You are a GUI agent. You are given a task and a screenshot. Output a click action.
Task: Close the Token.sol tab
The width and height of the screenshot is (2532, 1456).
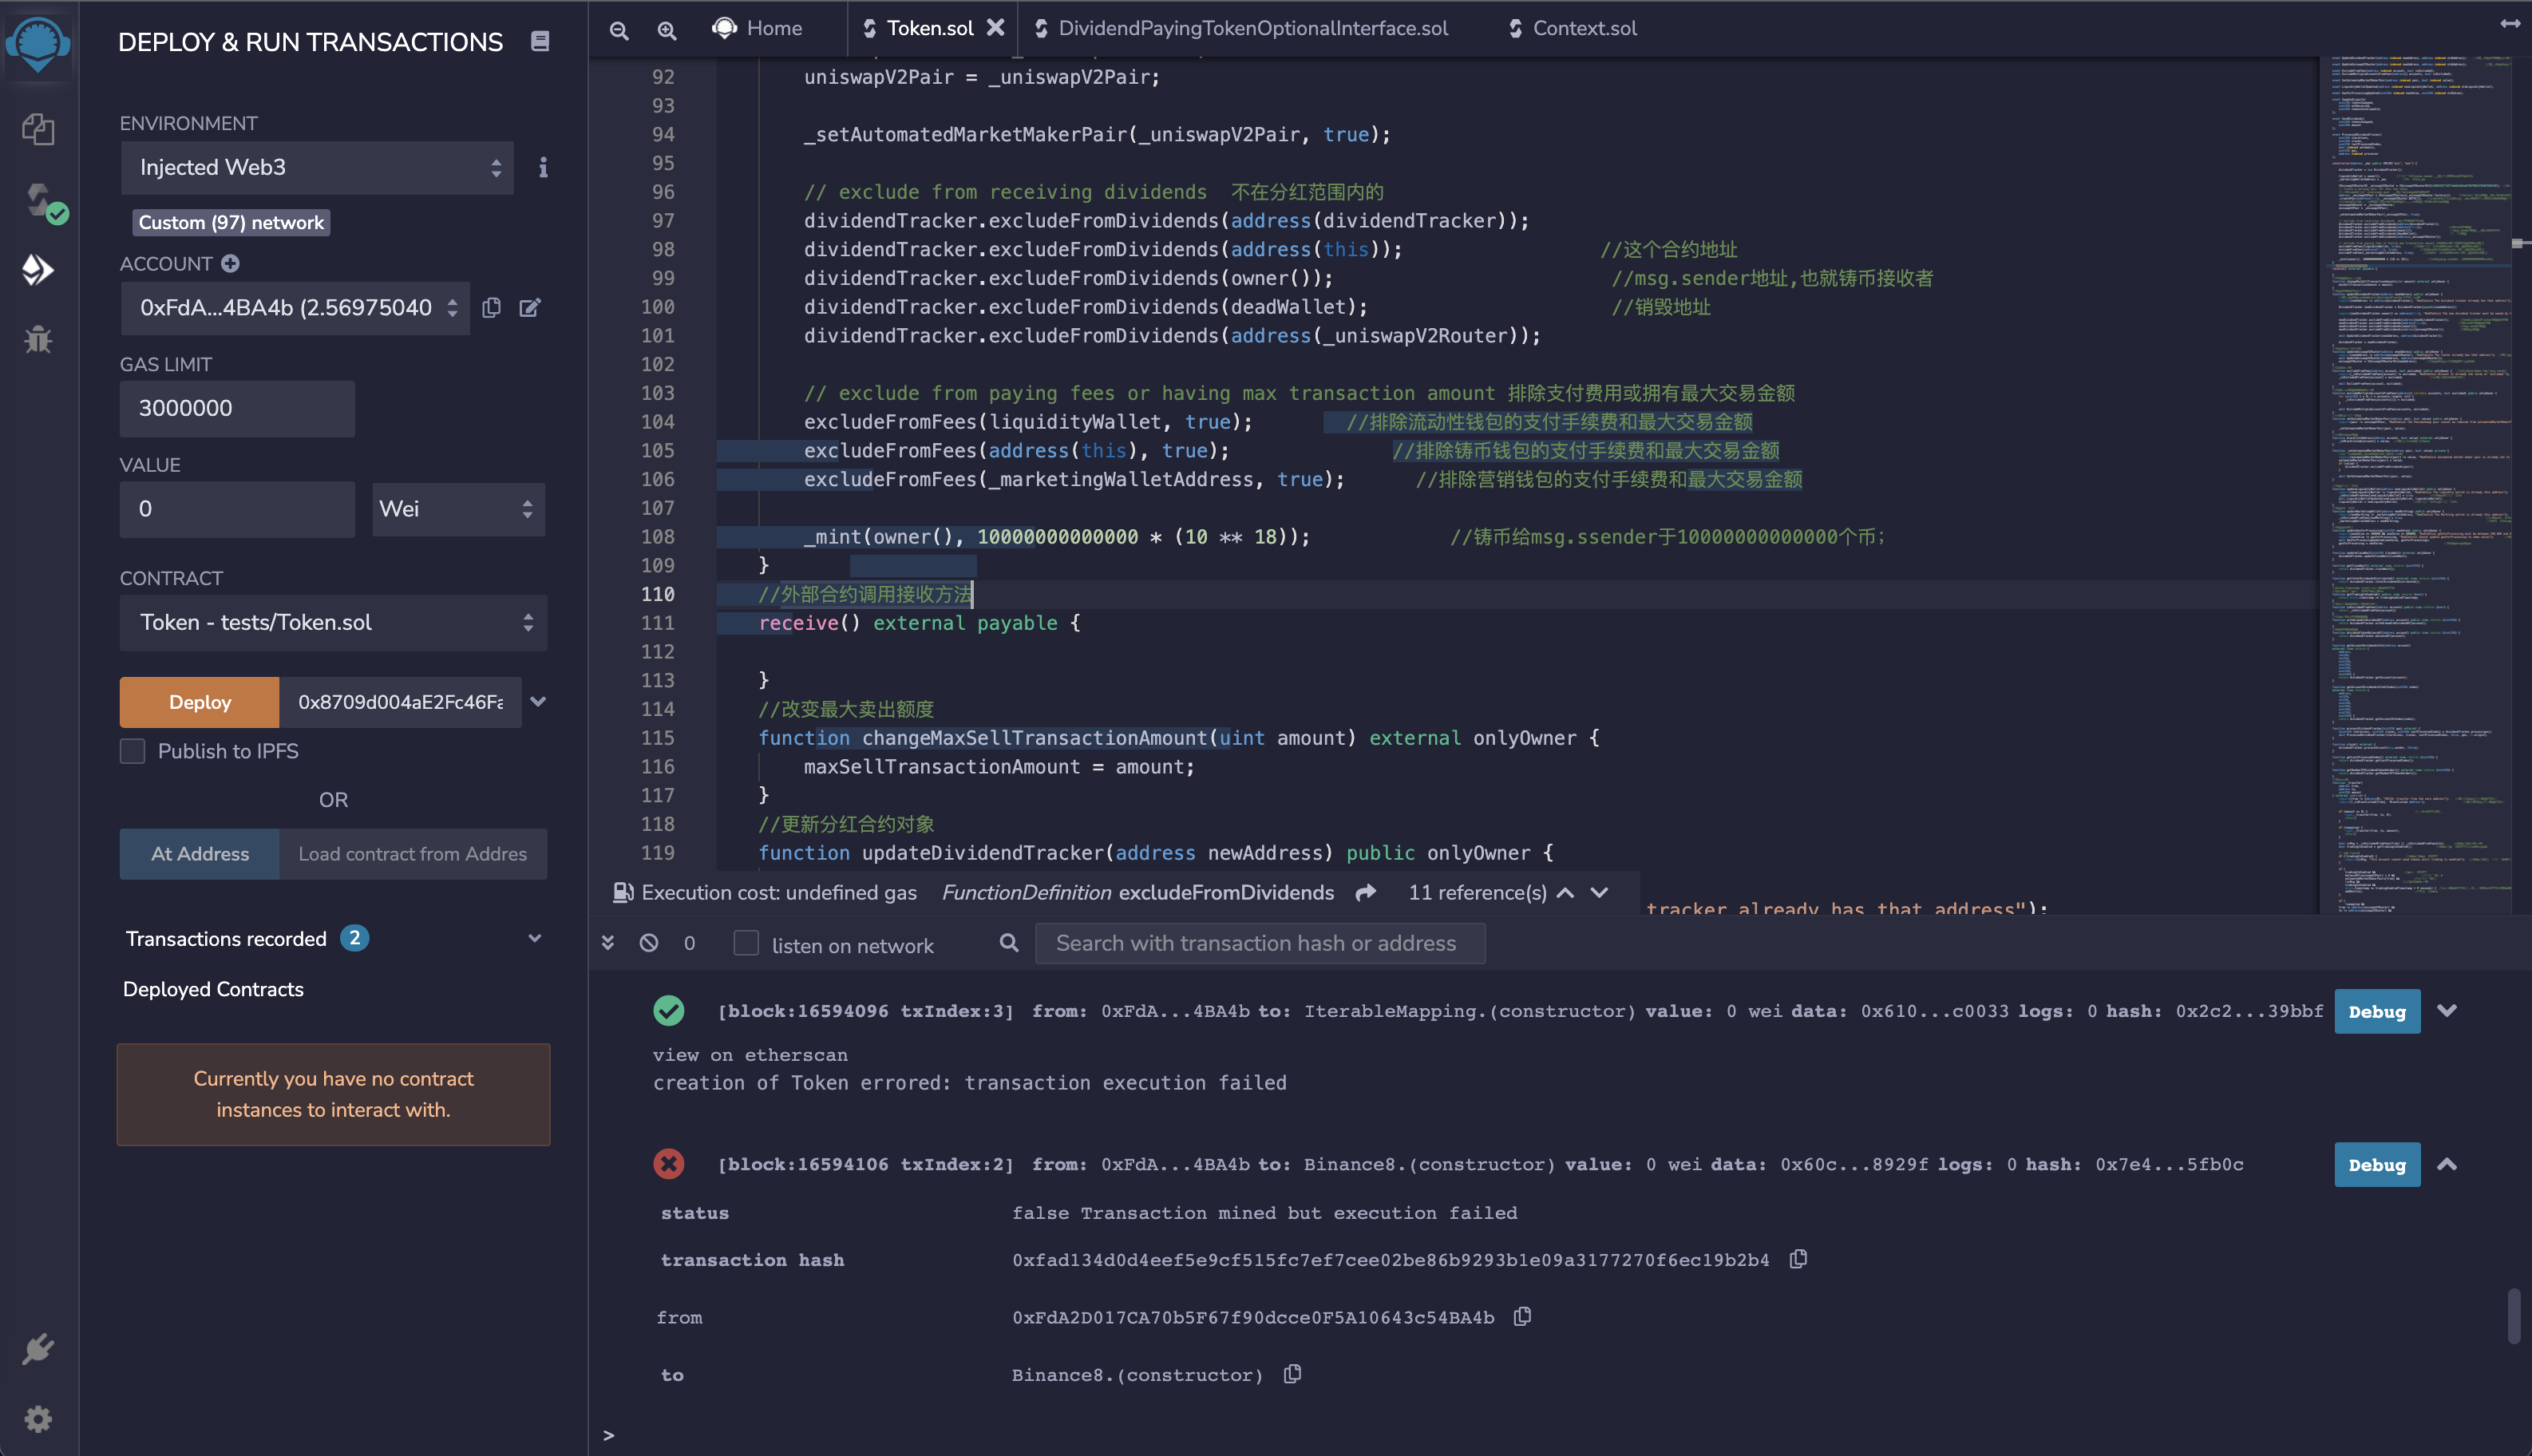(995, 28)
